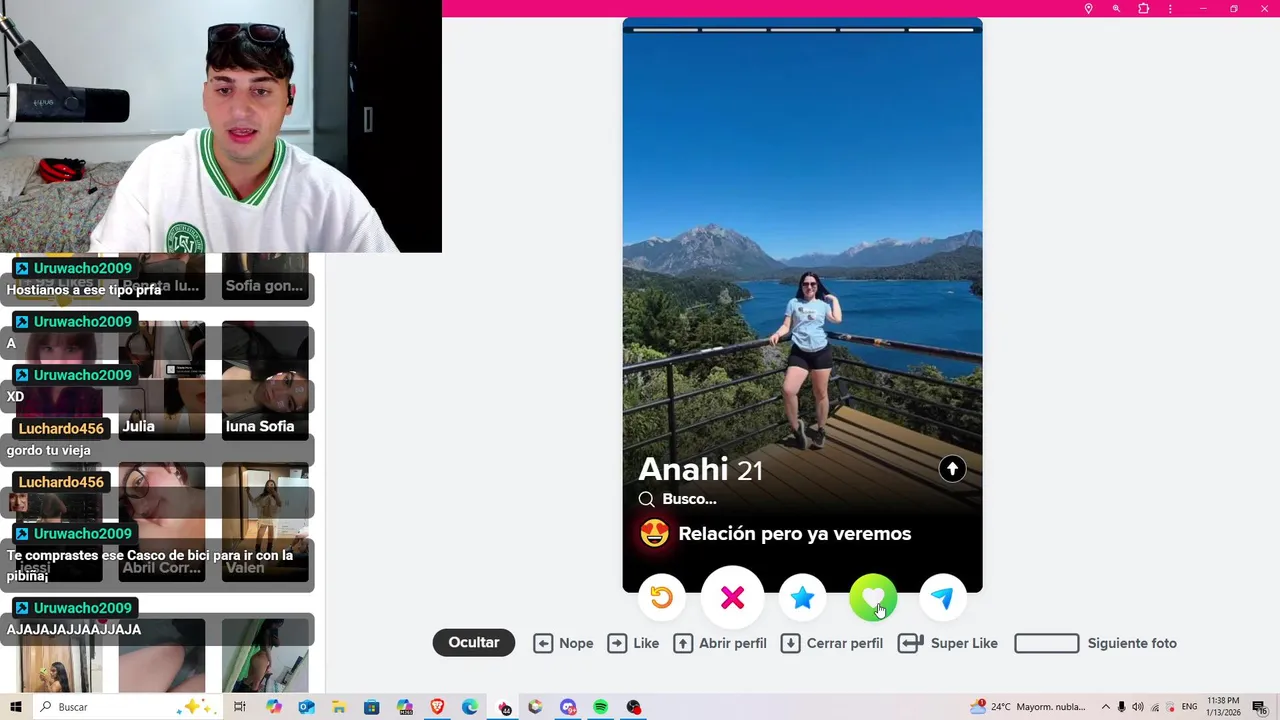The image size is (1280, 720).
Task: Open Brave browser from the taskbar
Action: point(437,707)
